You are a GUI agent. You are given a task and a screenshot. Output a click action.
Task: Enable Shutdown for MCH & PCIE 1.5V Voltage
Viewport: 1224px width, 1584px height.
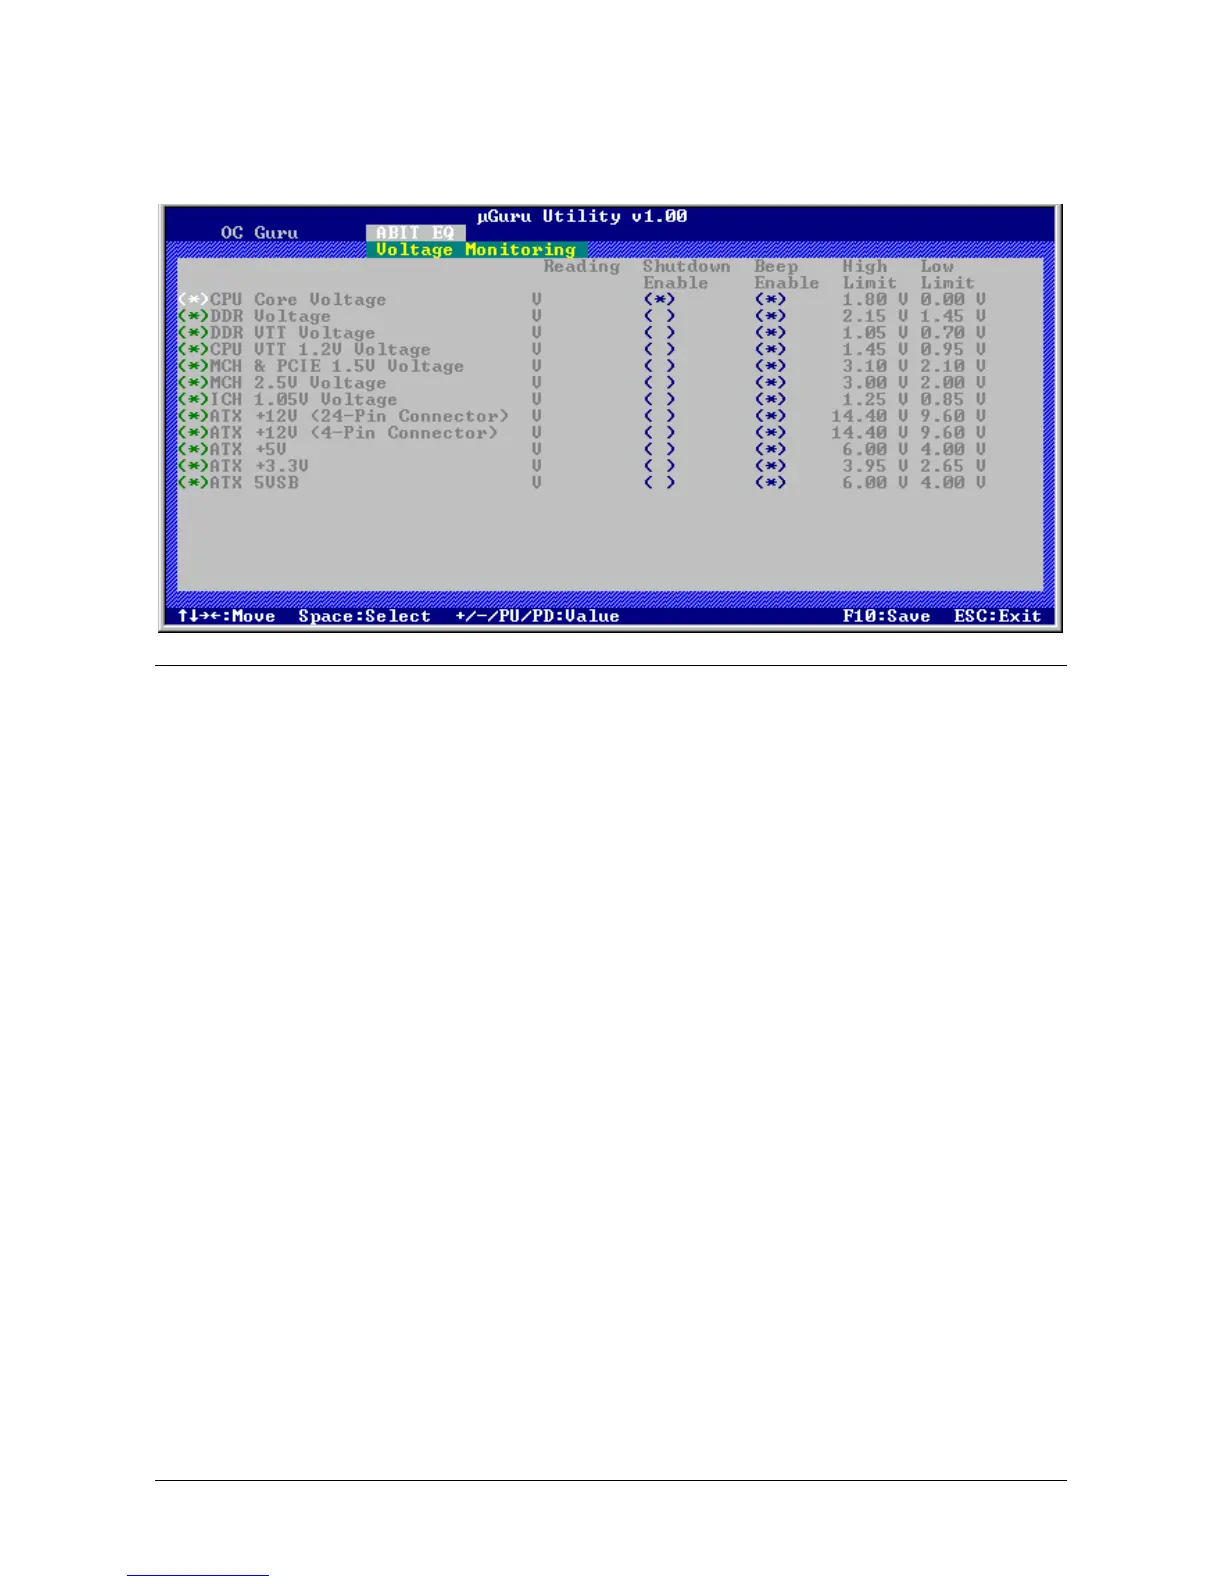(659, 366)
